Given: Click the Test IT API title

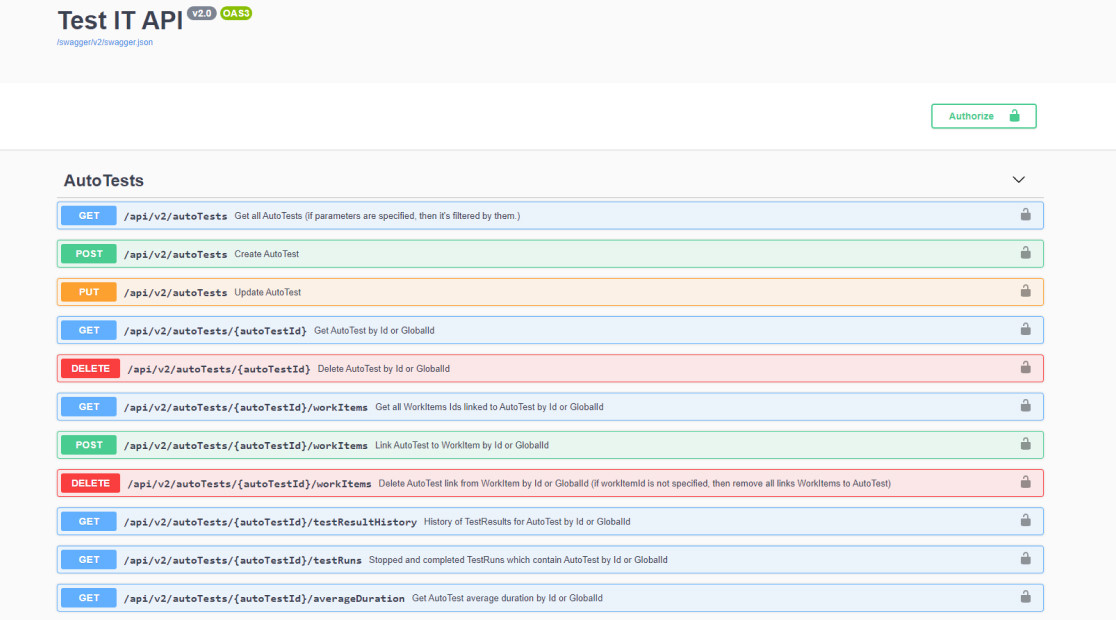Looking at the screenshot, I should click(x=120, y=21).
